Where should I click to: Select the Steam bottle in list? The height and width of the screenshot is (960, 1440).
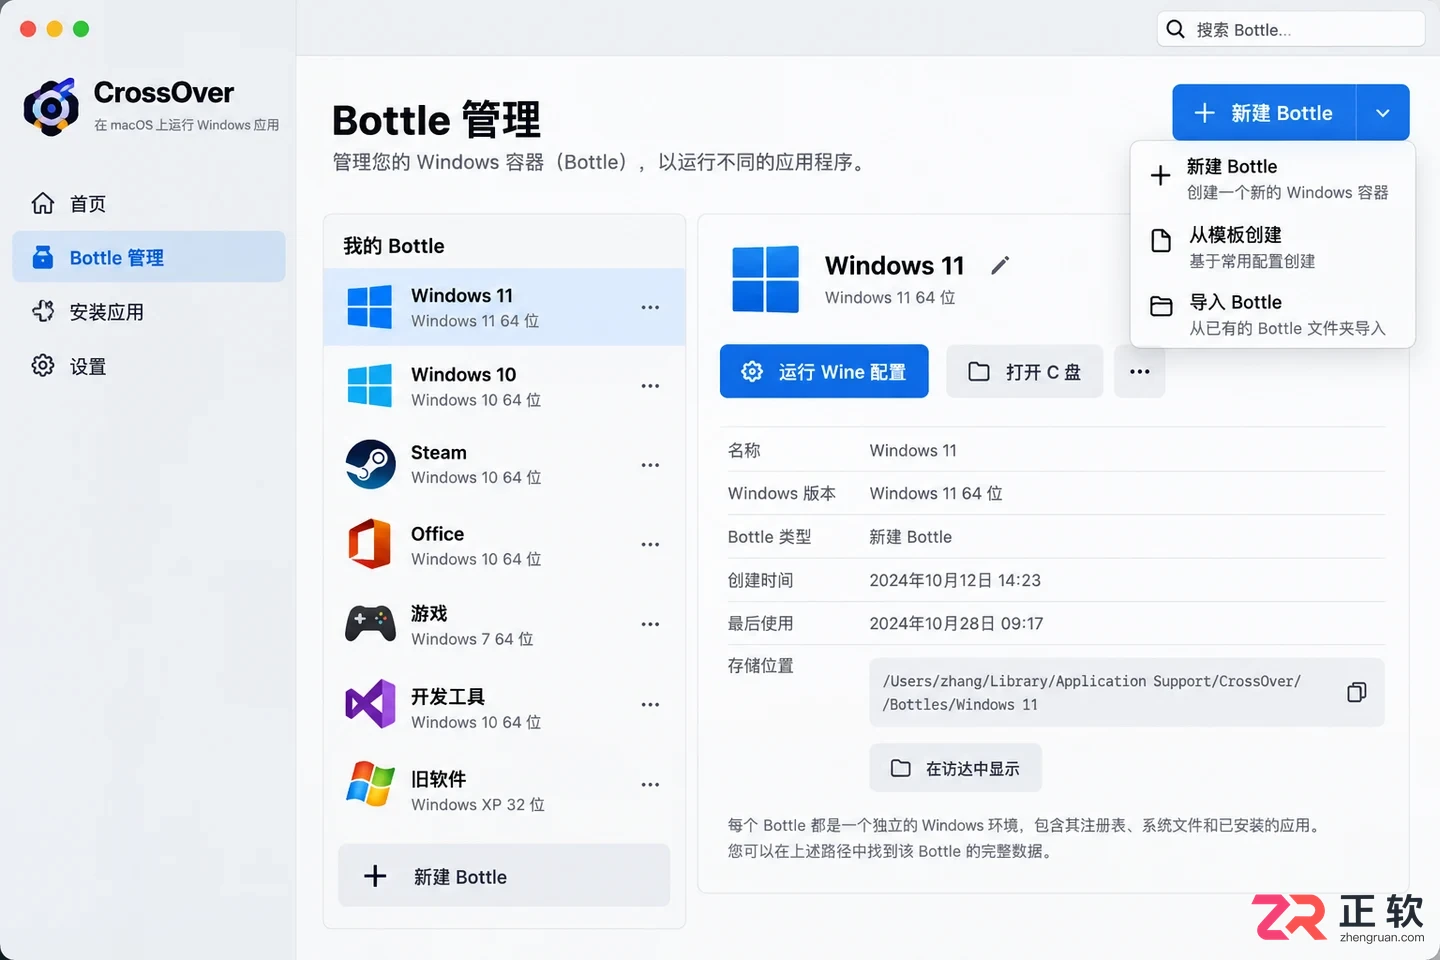505,465
